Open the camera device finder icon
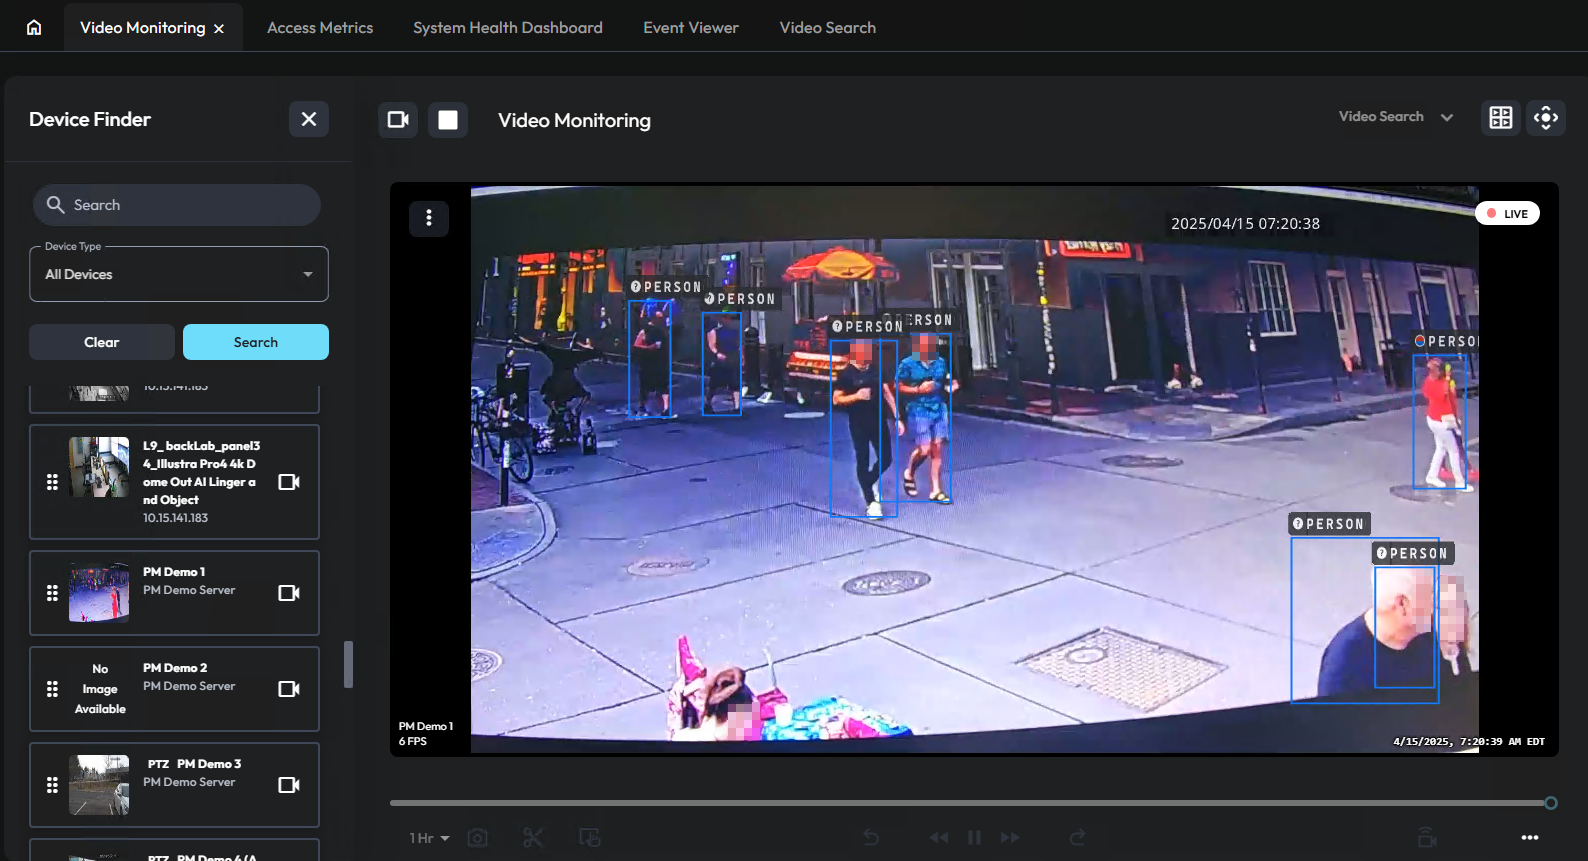This screenshot has width=1588, height=861. [398, 120]
